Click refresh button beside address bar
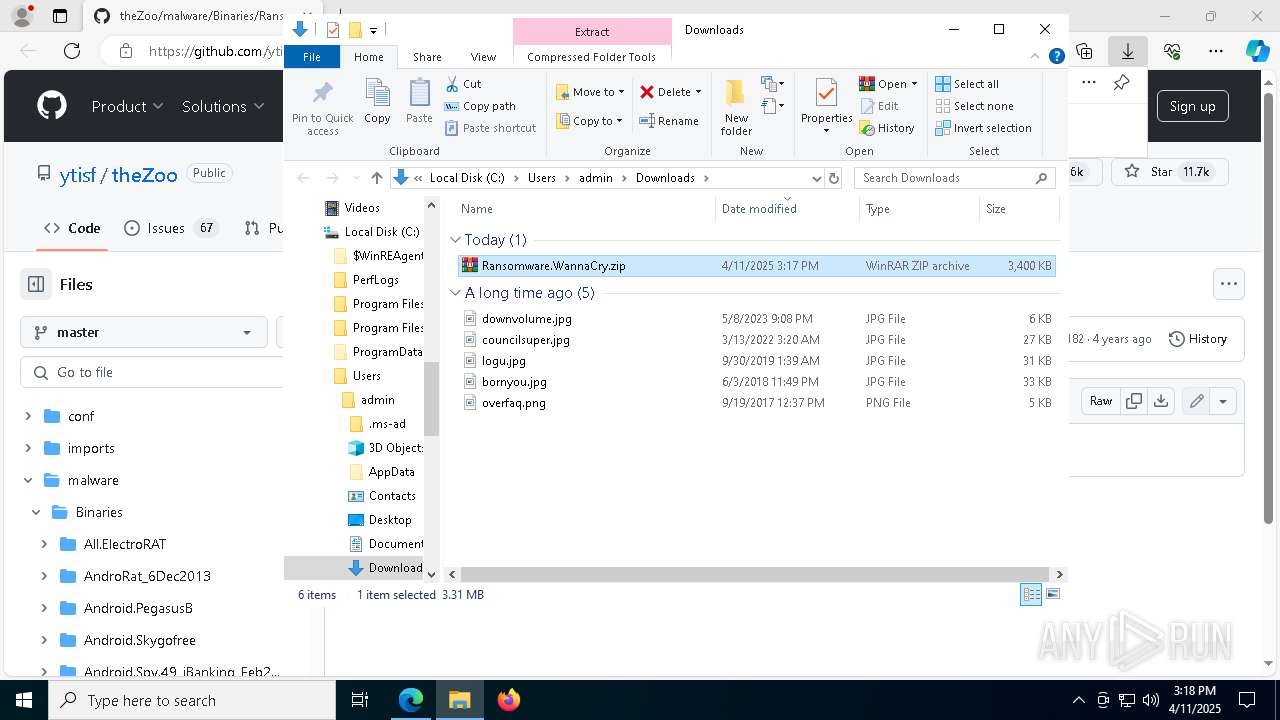Viewport: 1280px width, 720px height. coord(834,178)
